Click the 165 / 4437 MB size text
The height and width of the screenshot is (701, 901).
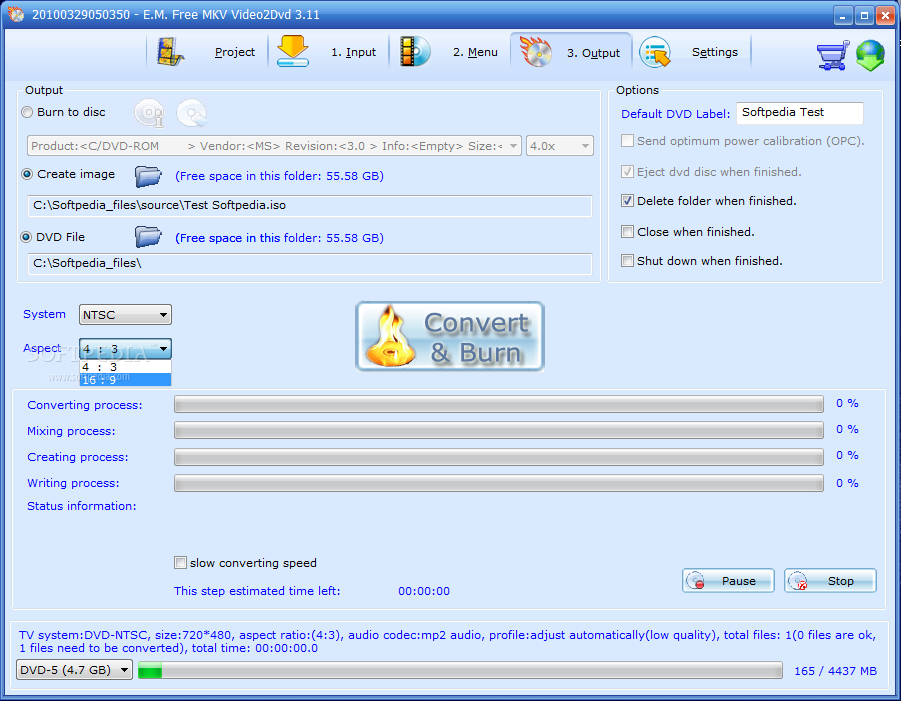coord(835,671)
